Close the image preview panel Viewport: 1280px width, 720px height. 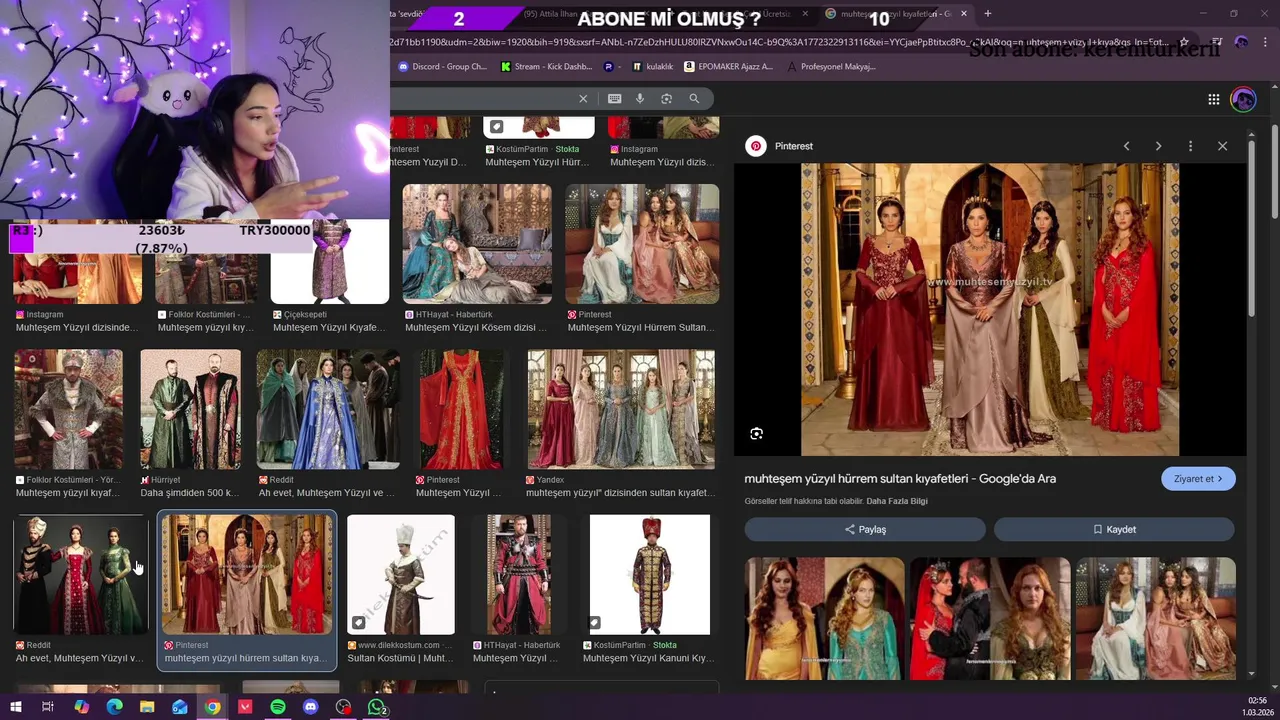click(x=1222, y=146)
